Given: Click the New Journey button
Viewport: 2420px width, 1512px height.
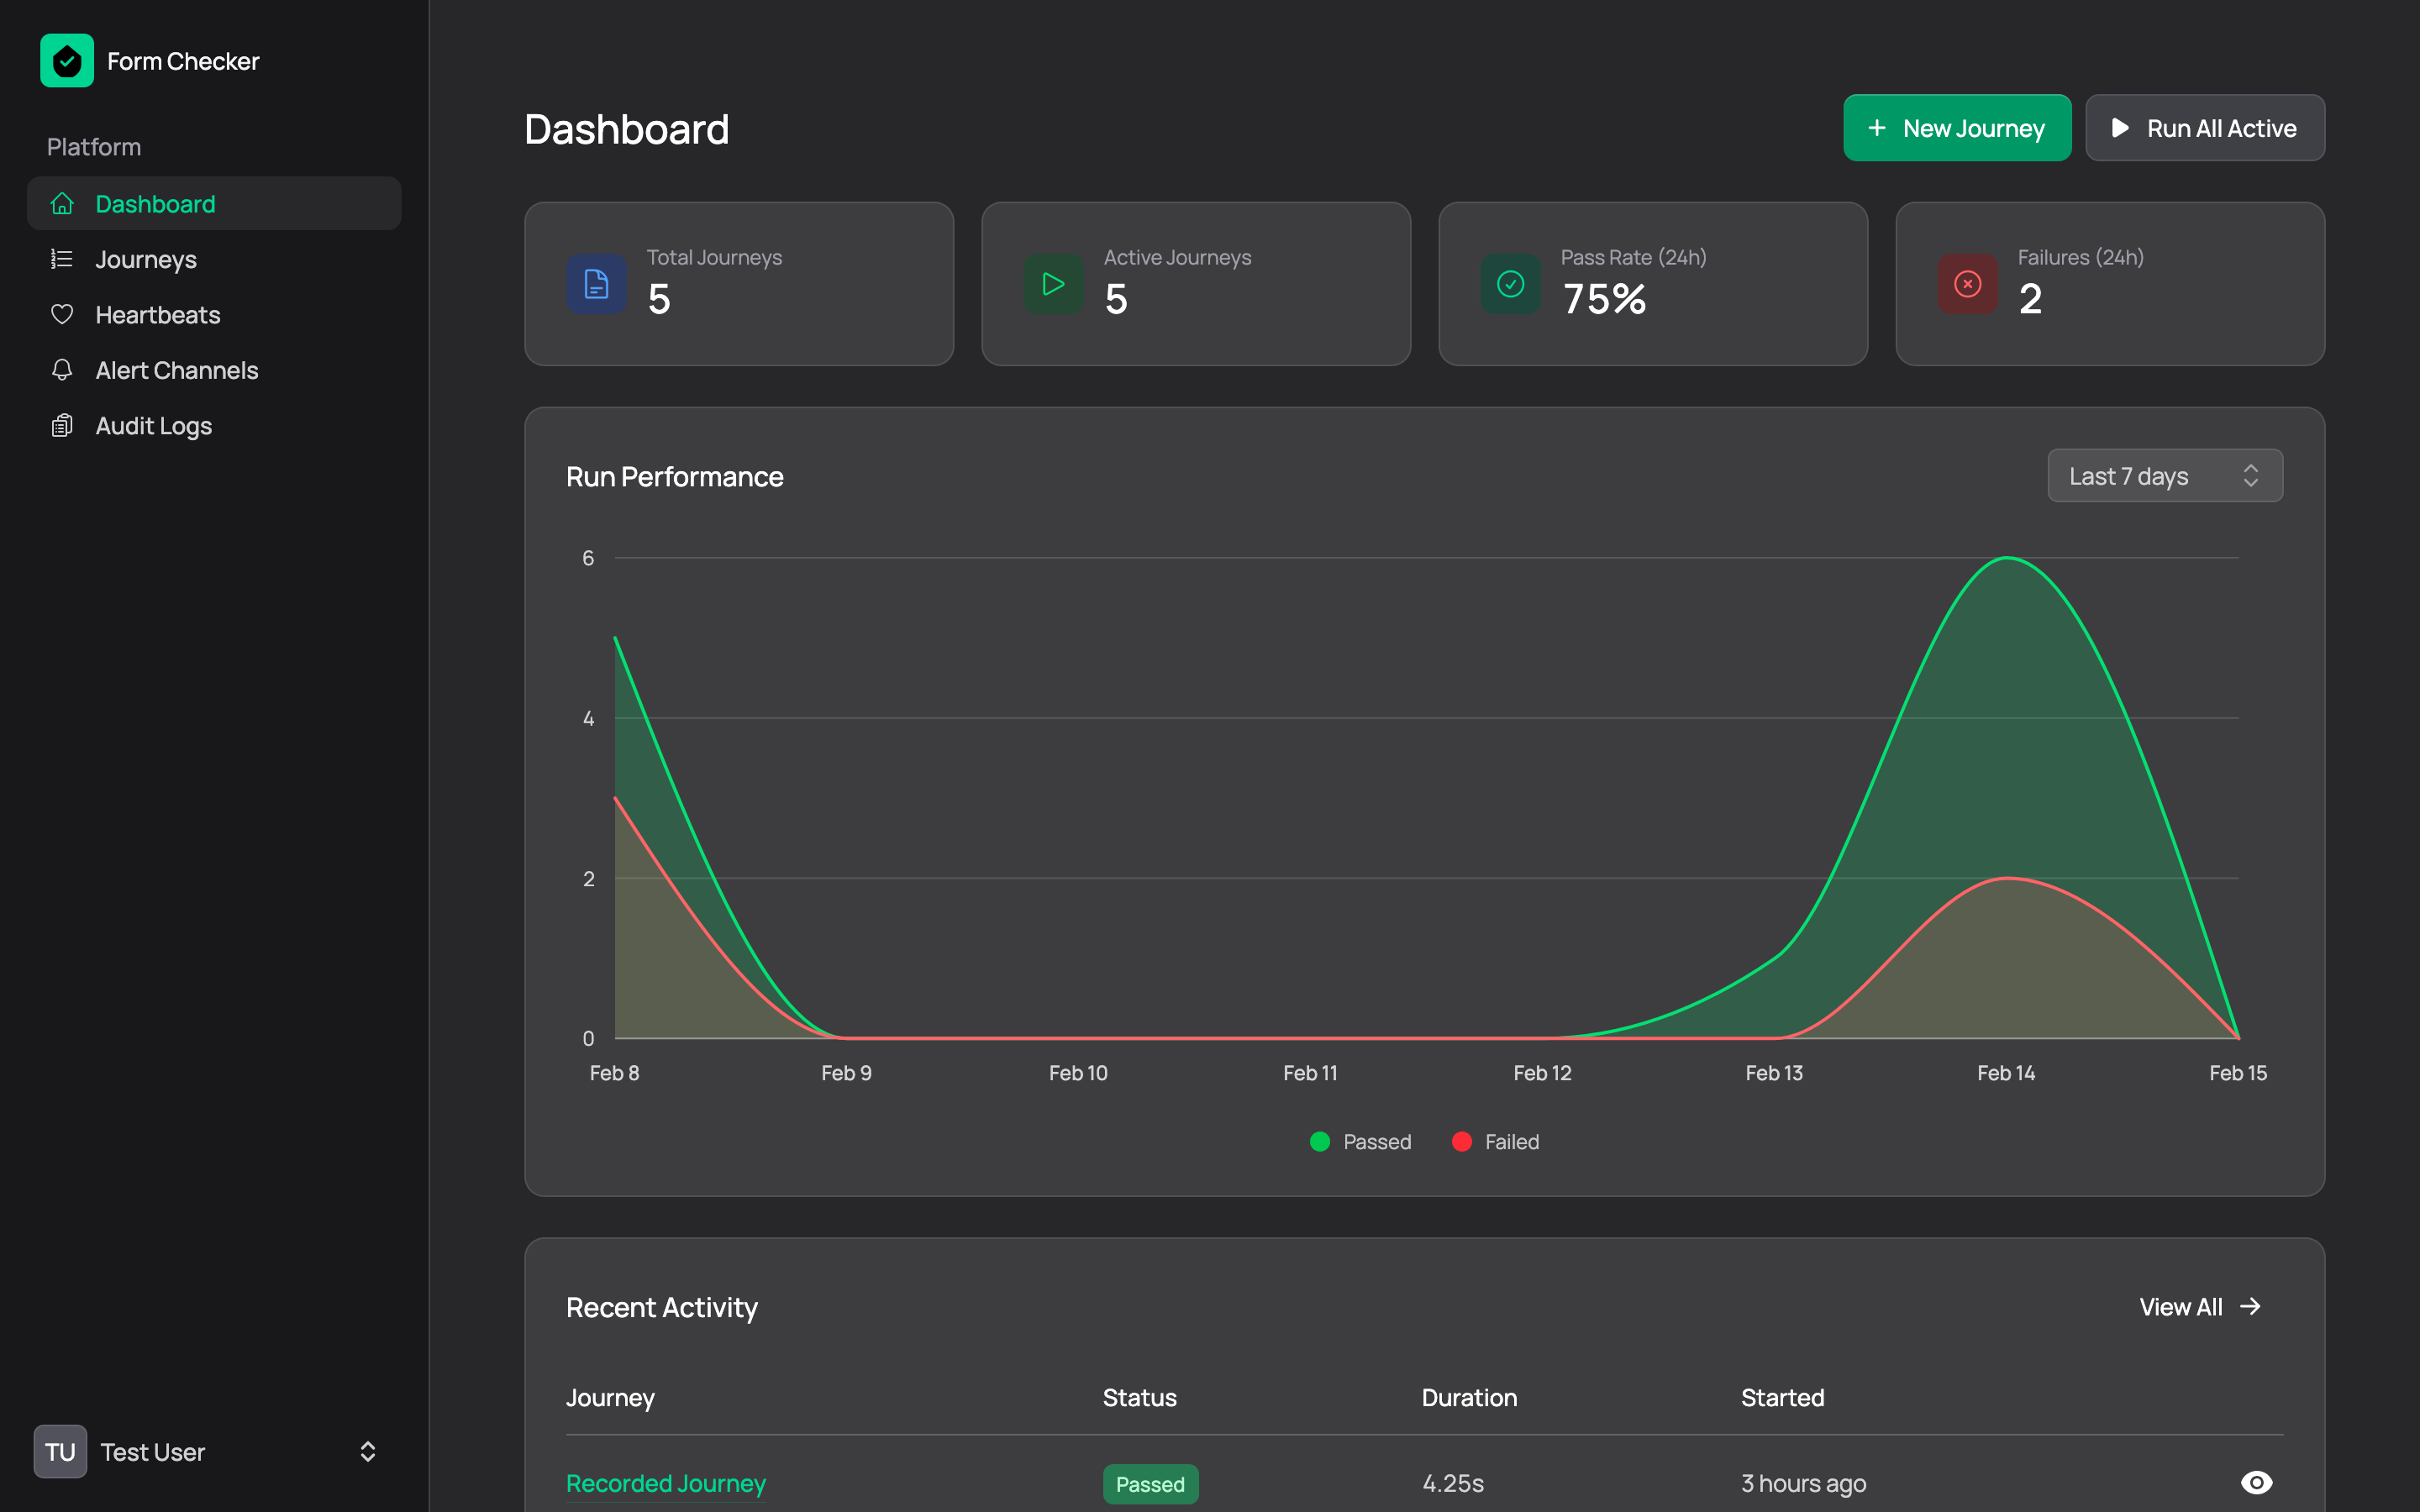Looking at the screenshot, I should pos(1956,127).
